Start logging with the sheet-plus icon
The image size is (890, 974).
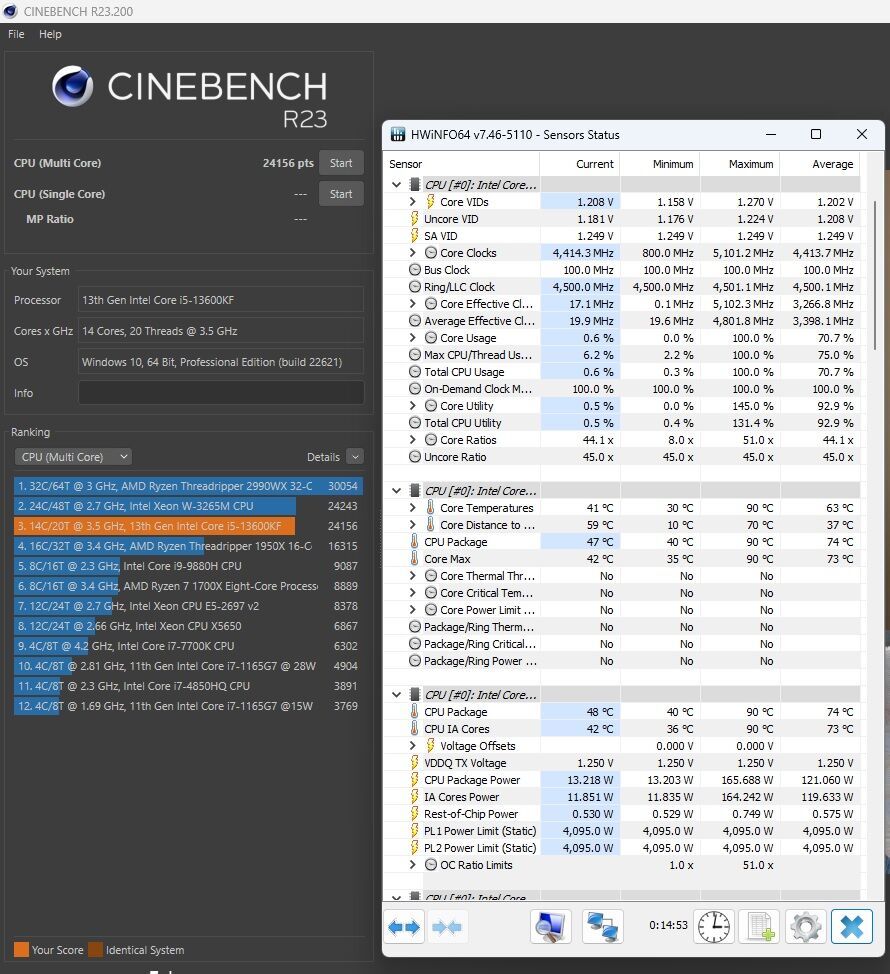point(760,927)
